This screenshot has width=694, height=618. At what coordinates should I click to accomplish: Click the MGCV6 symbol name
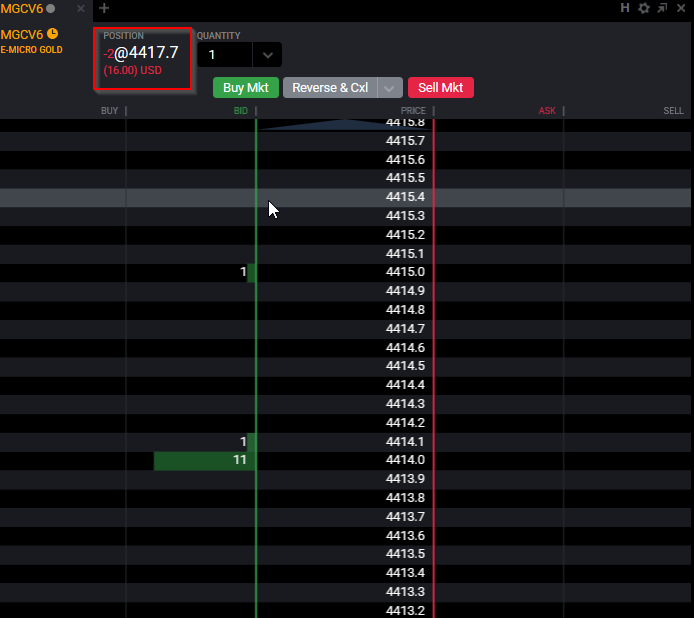click(x=22, y=35)
